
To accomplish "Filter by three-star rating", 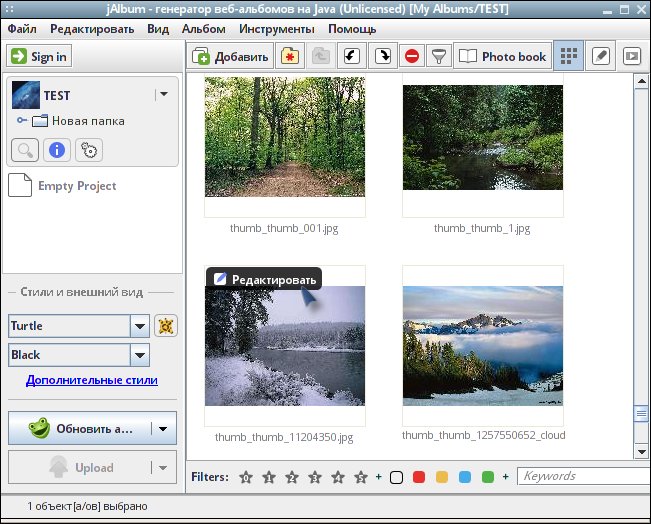I will [x=315, y=477].
